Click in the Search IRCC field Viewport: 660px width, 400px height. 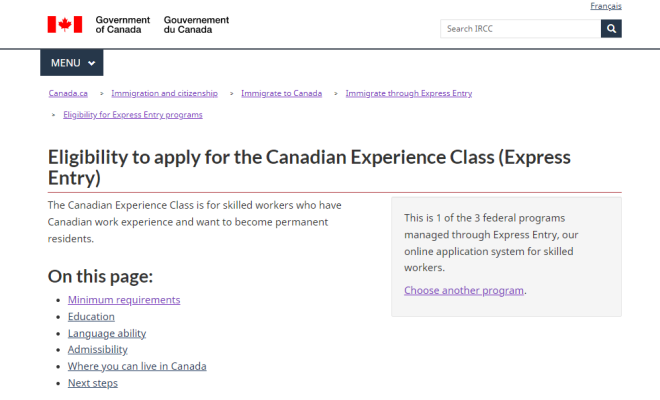coord(520,29)
